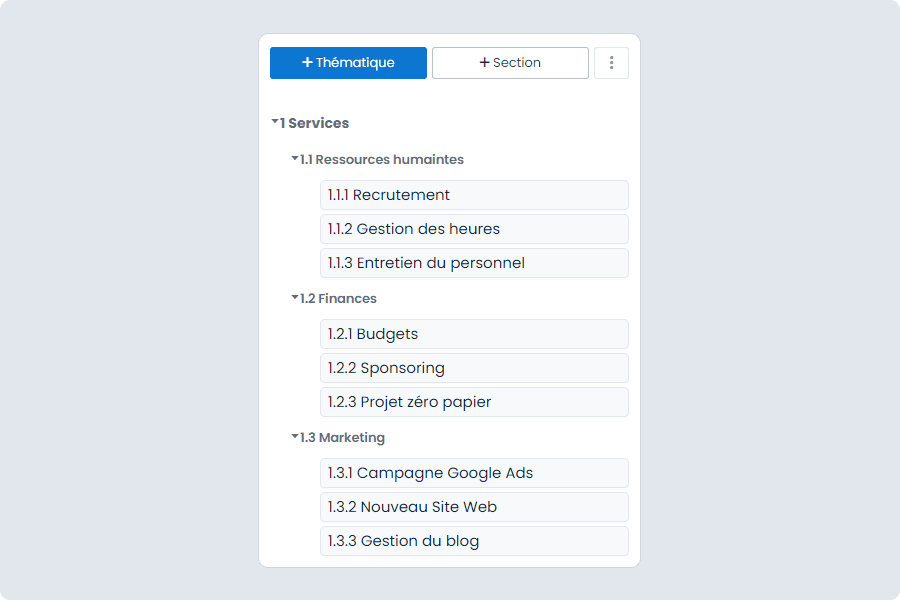Click the 1 Services heading label

pos(315,123)
